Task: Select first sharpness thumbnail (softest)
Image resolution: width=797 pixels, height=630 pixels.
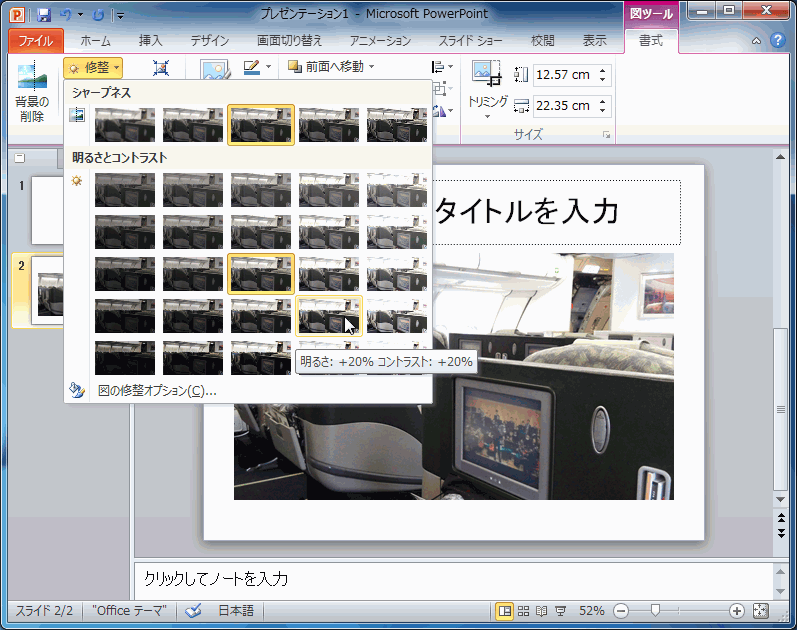Action: tap(125, 125)
